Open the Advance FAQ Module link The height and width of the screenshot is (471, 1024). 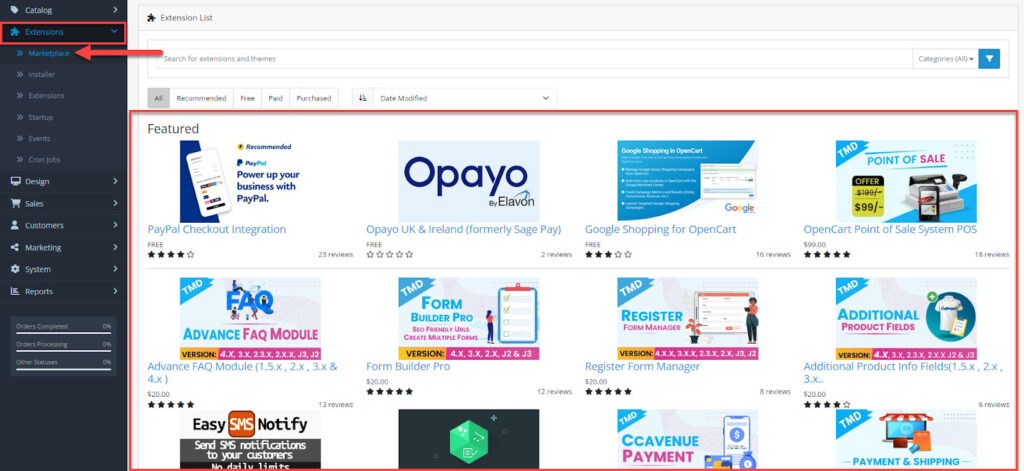242,372
